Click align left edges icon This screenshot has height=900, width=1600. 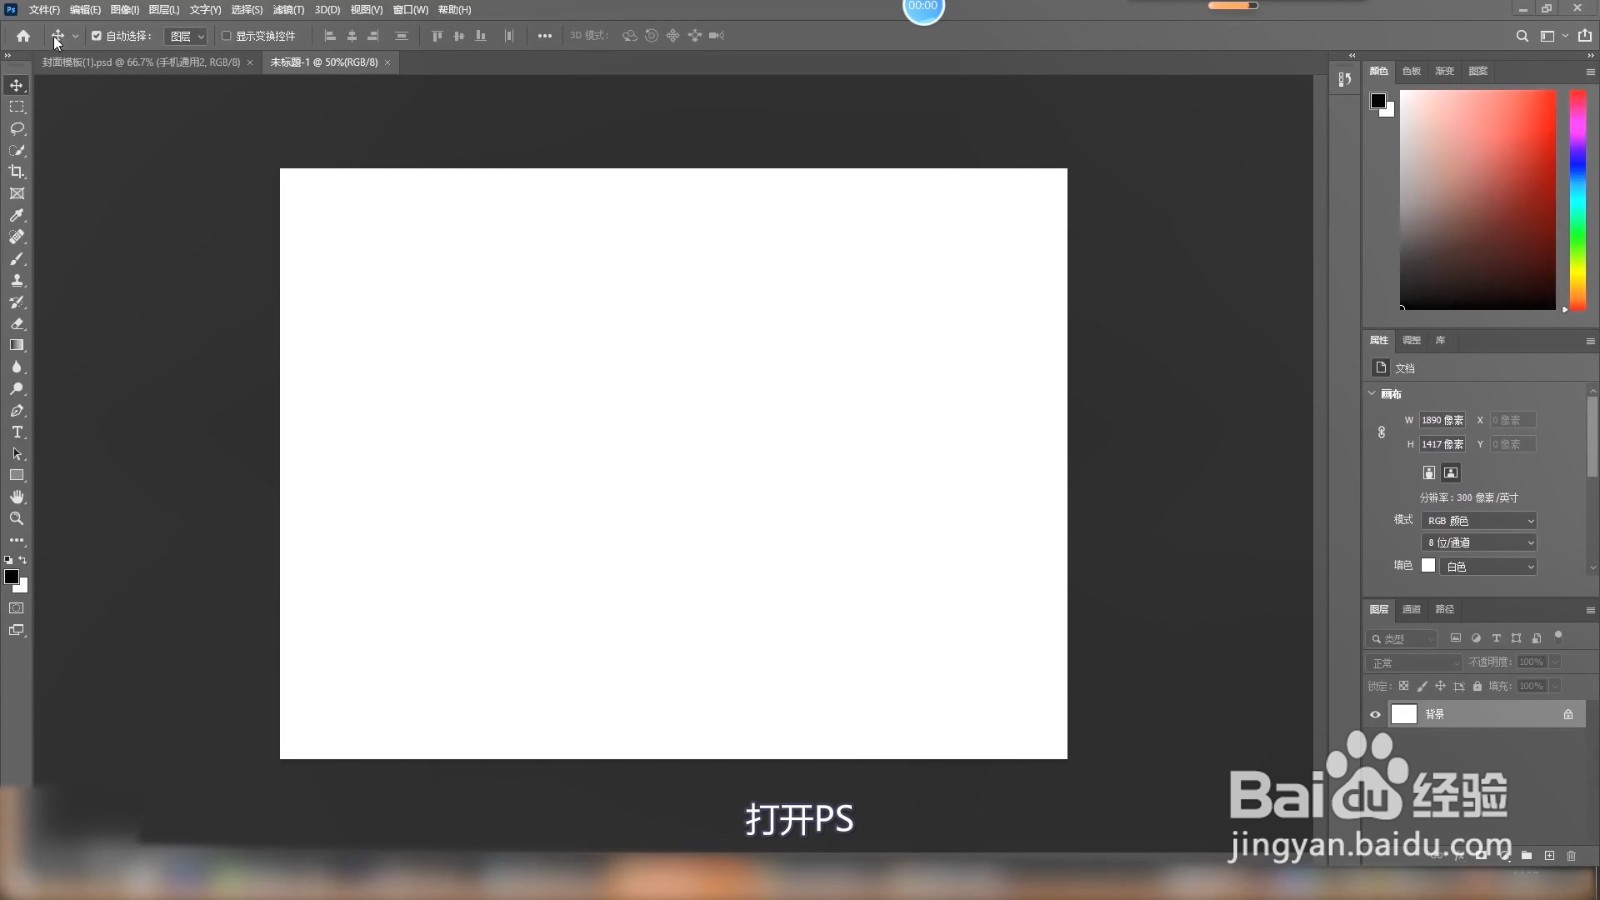pos(330,36)
